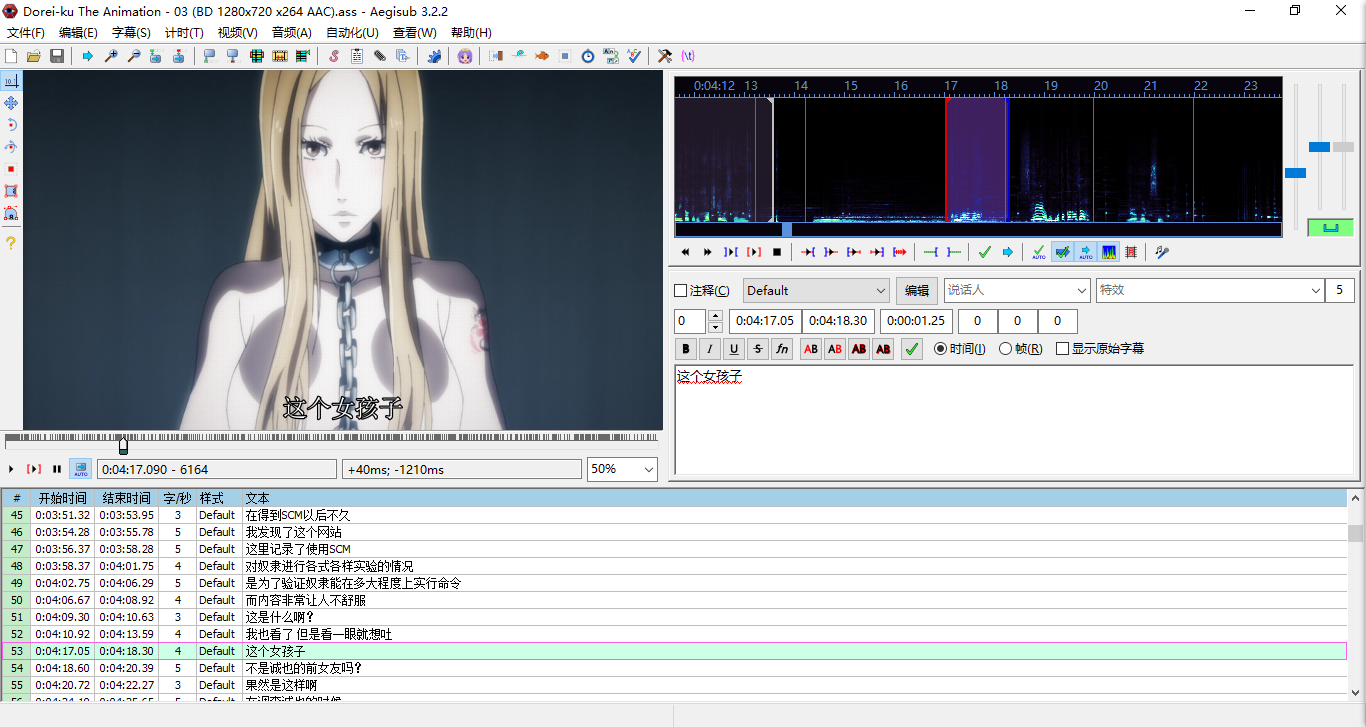Open the Styles Manager (pink S icon)
The height and width of the screenshot is (727, 1366).
click(334, 56)
